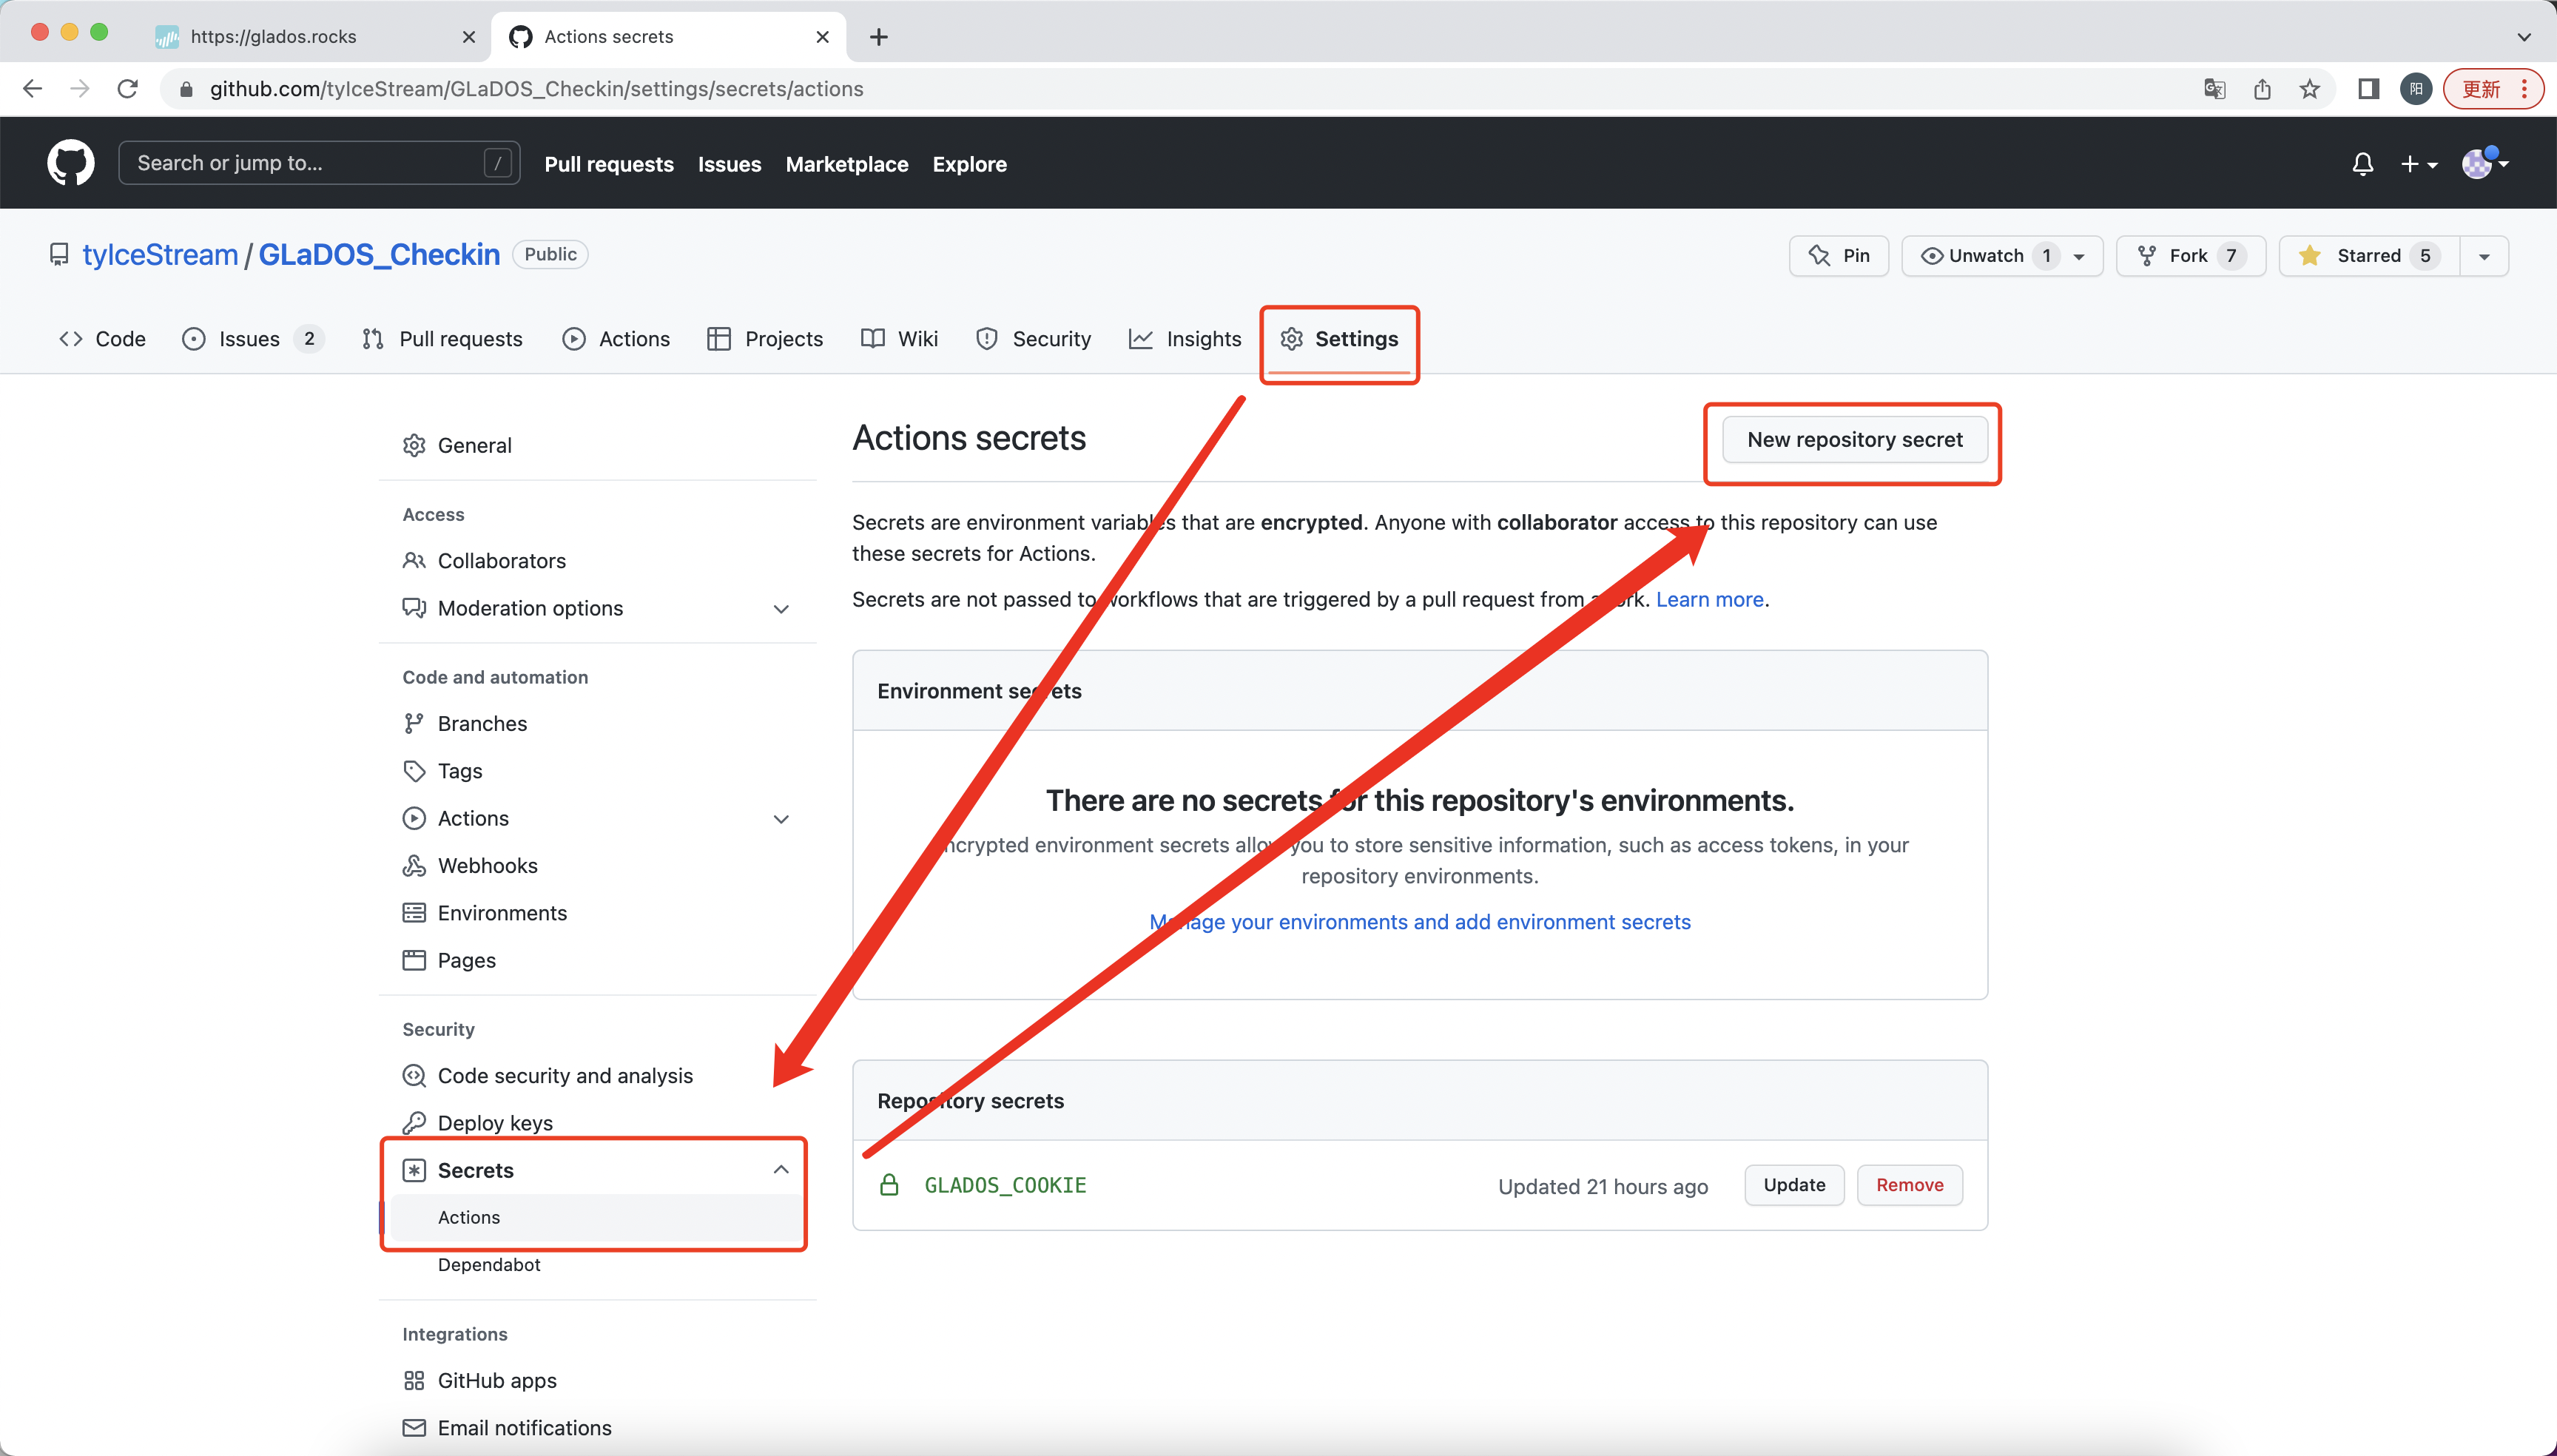Click the Learn more link

tap(1709, 599)
